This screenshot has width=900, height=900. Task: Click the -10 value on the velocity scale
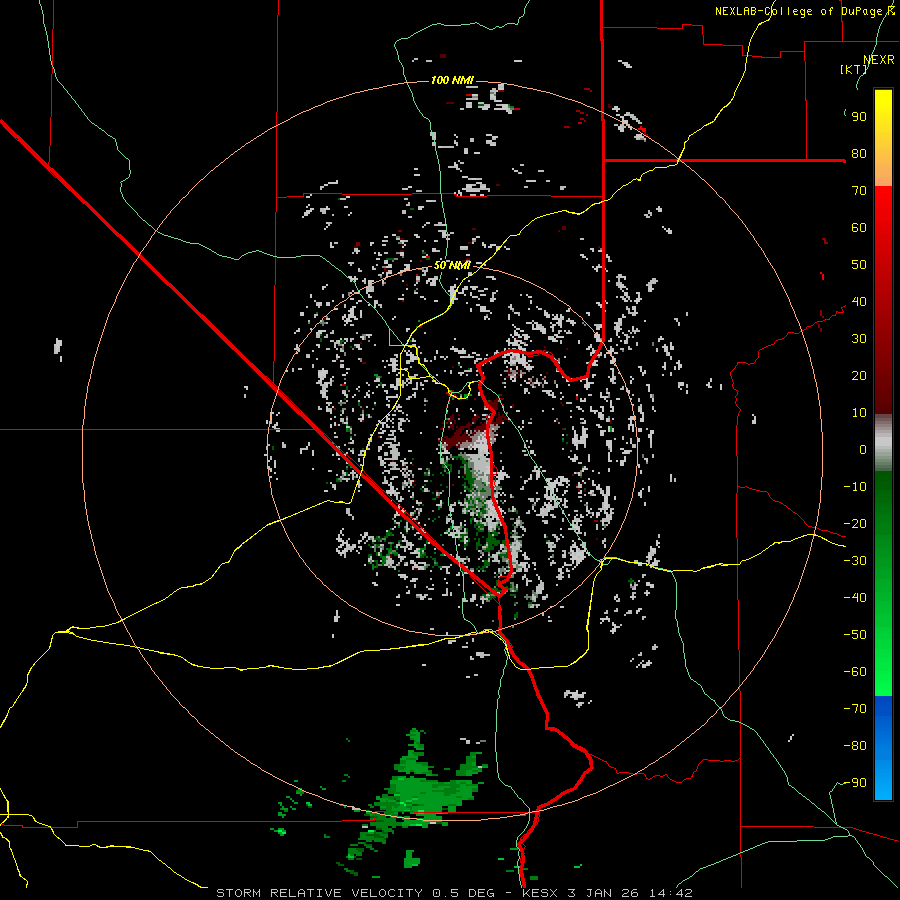click(x=855, y=487)
